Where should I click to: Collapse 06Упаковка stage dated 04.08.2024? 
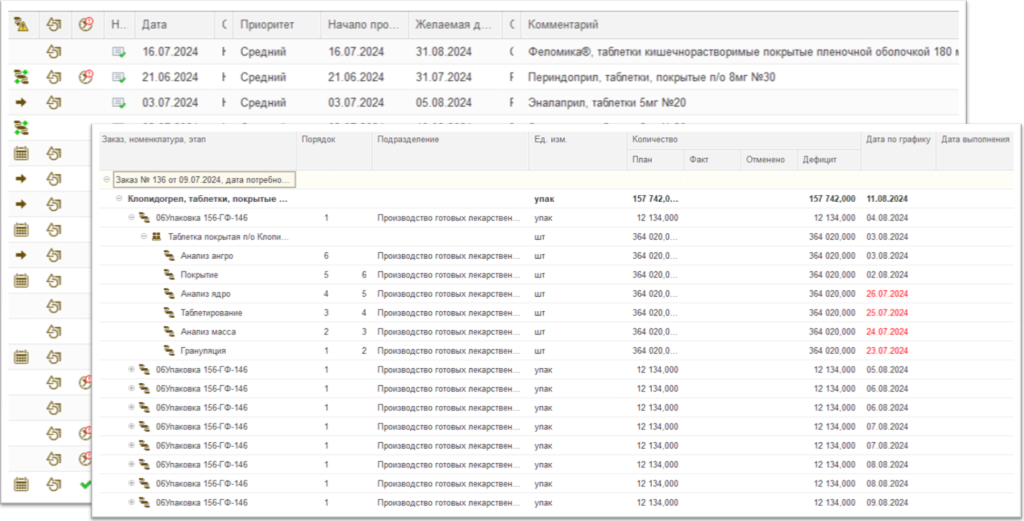131,217
